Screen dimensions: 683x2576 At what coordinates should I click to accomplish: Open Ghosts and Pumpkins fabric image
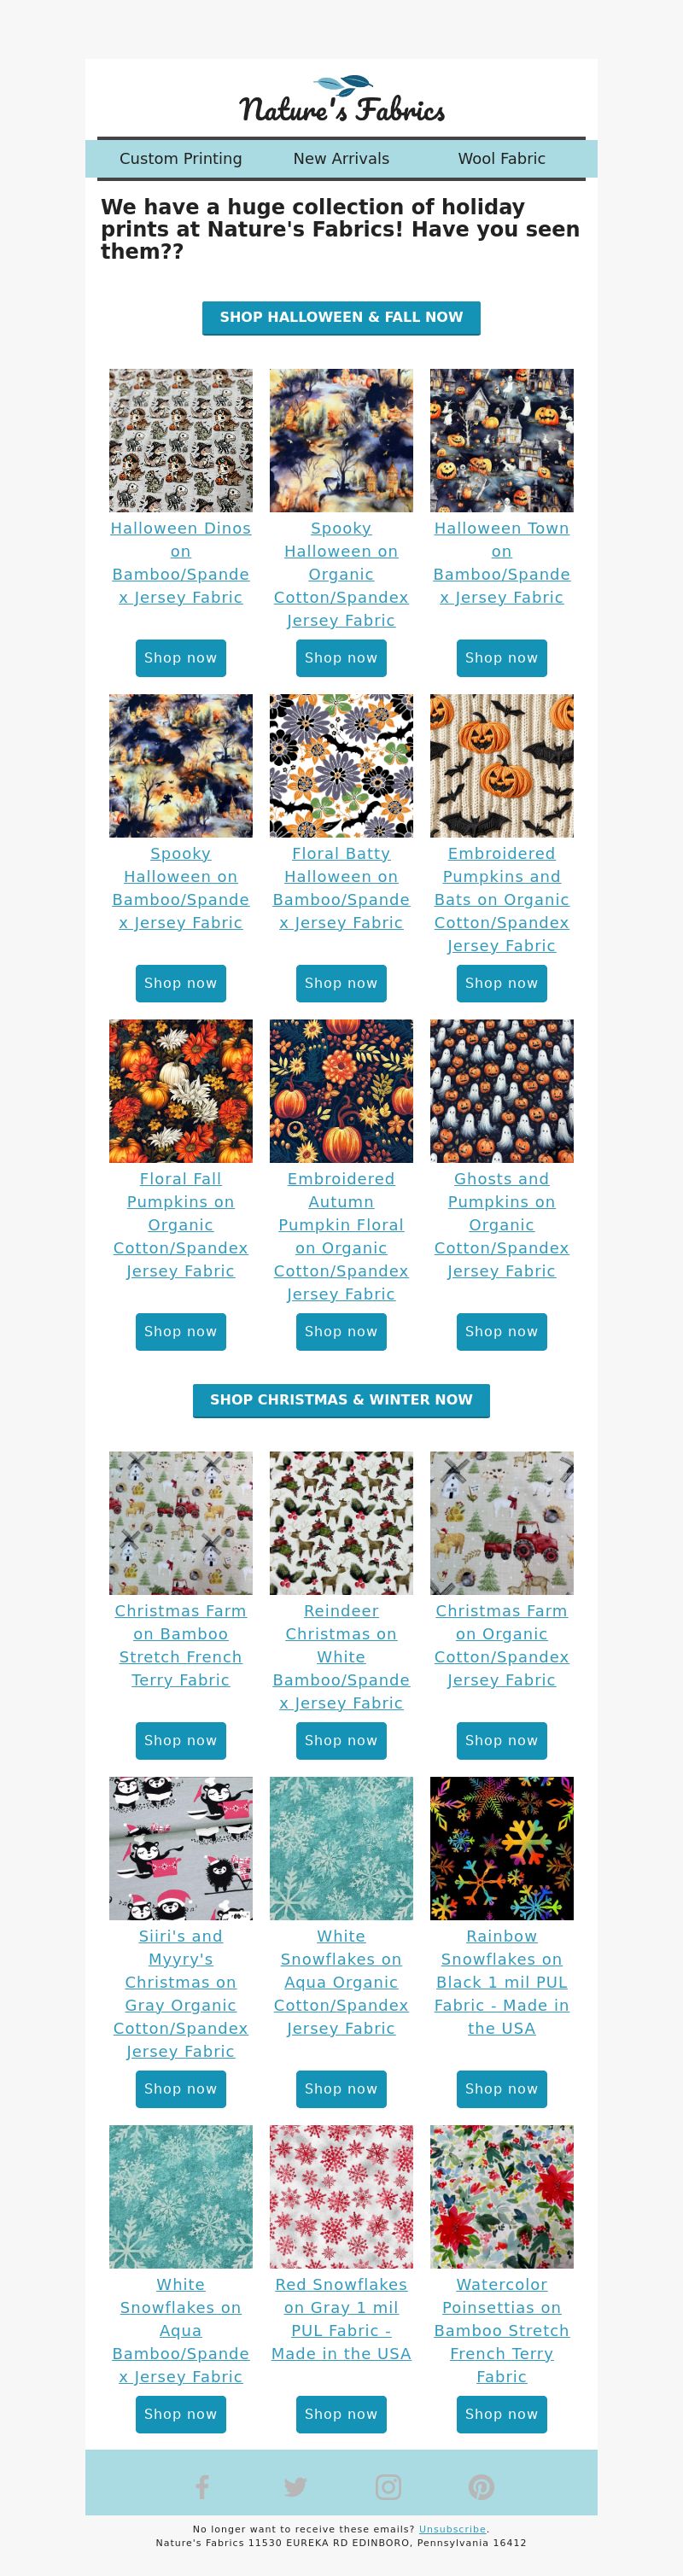click(x=502, y=1091)
